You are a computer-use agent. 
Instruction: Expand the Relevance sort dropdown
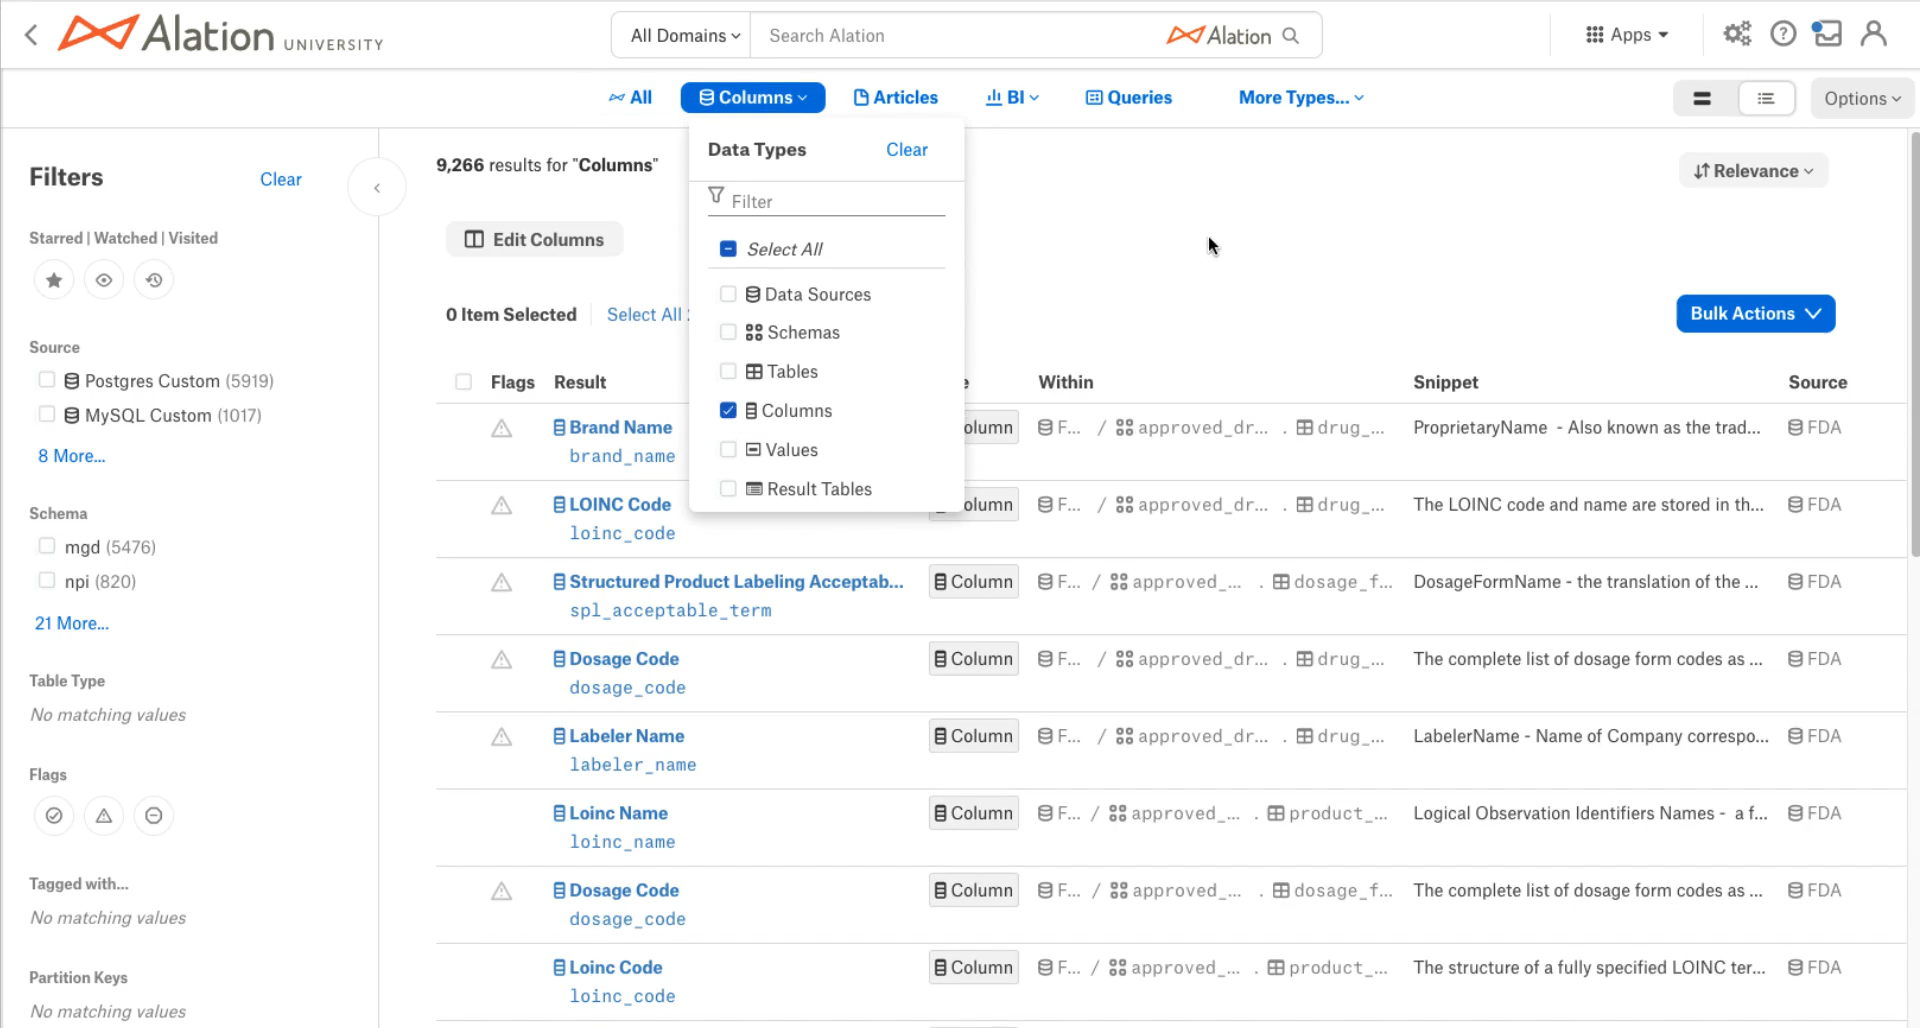click(1753, 171)
